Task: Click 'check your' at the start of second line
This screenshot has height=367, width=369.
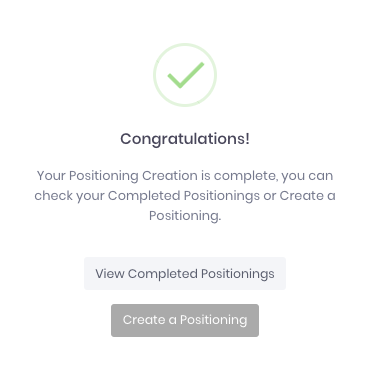Action: (x=69, y=196)
